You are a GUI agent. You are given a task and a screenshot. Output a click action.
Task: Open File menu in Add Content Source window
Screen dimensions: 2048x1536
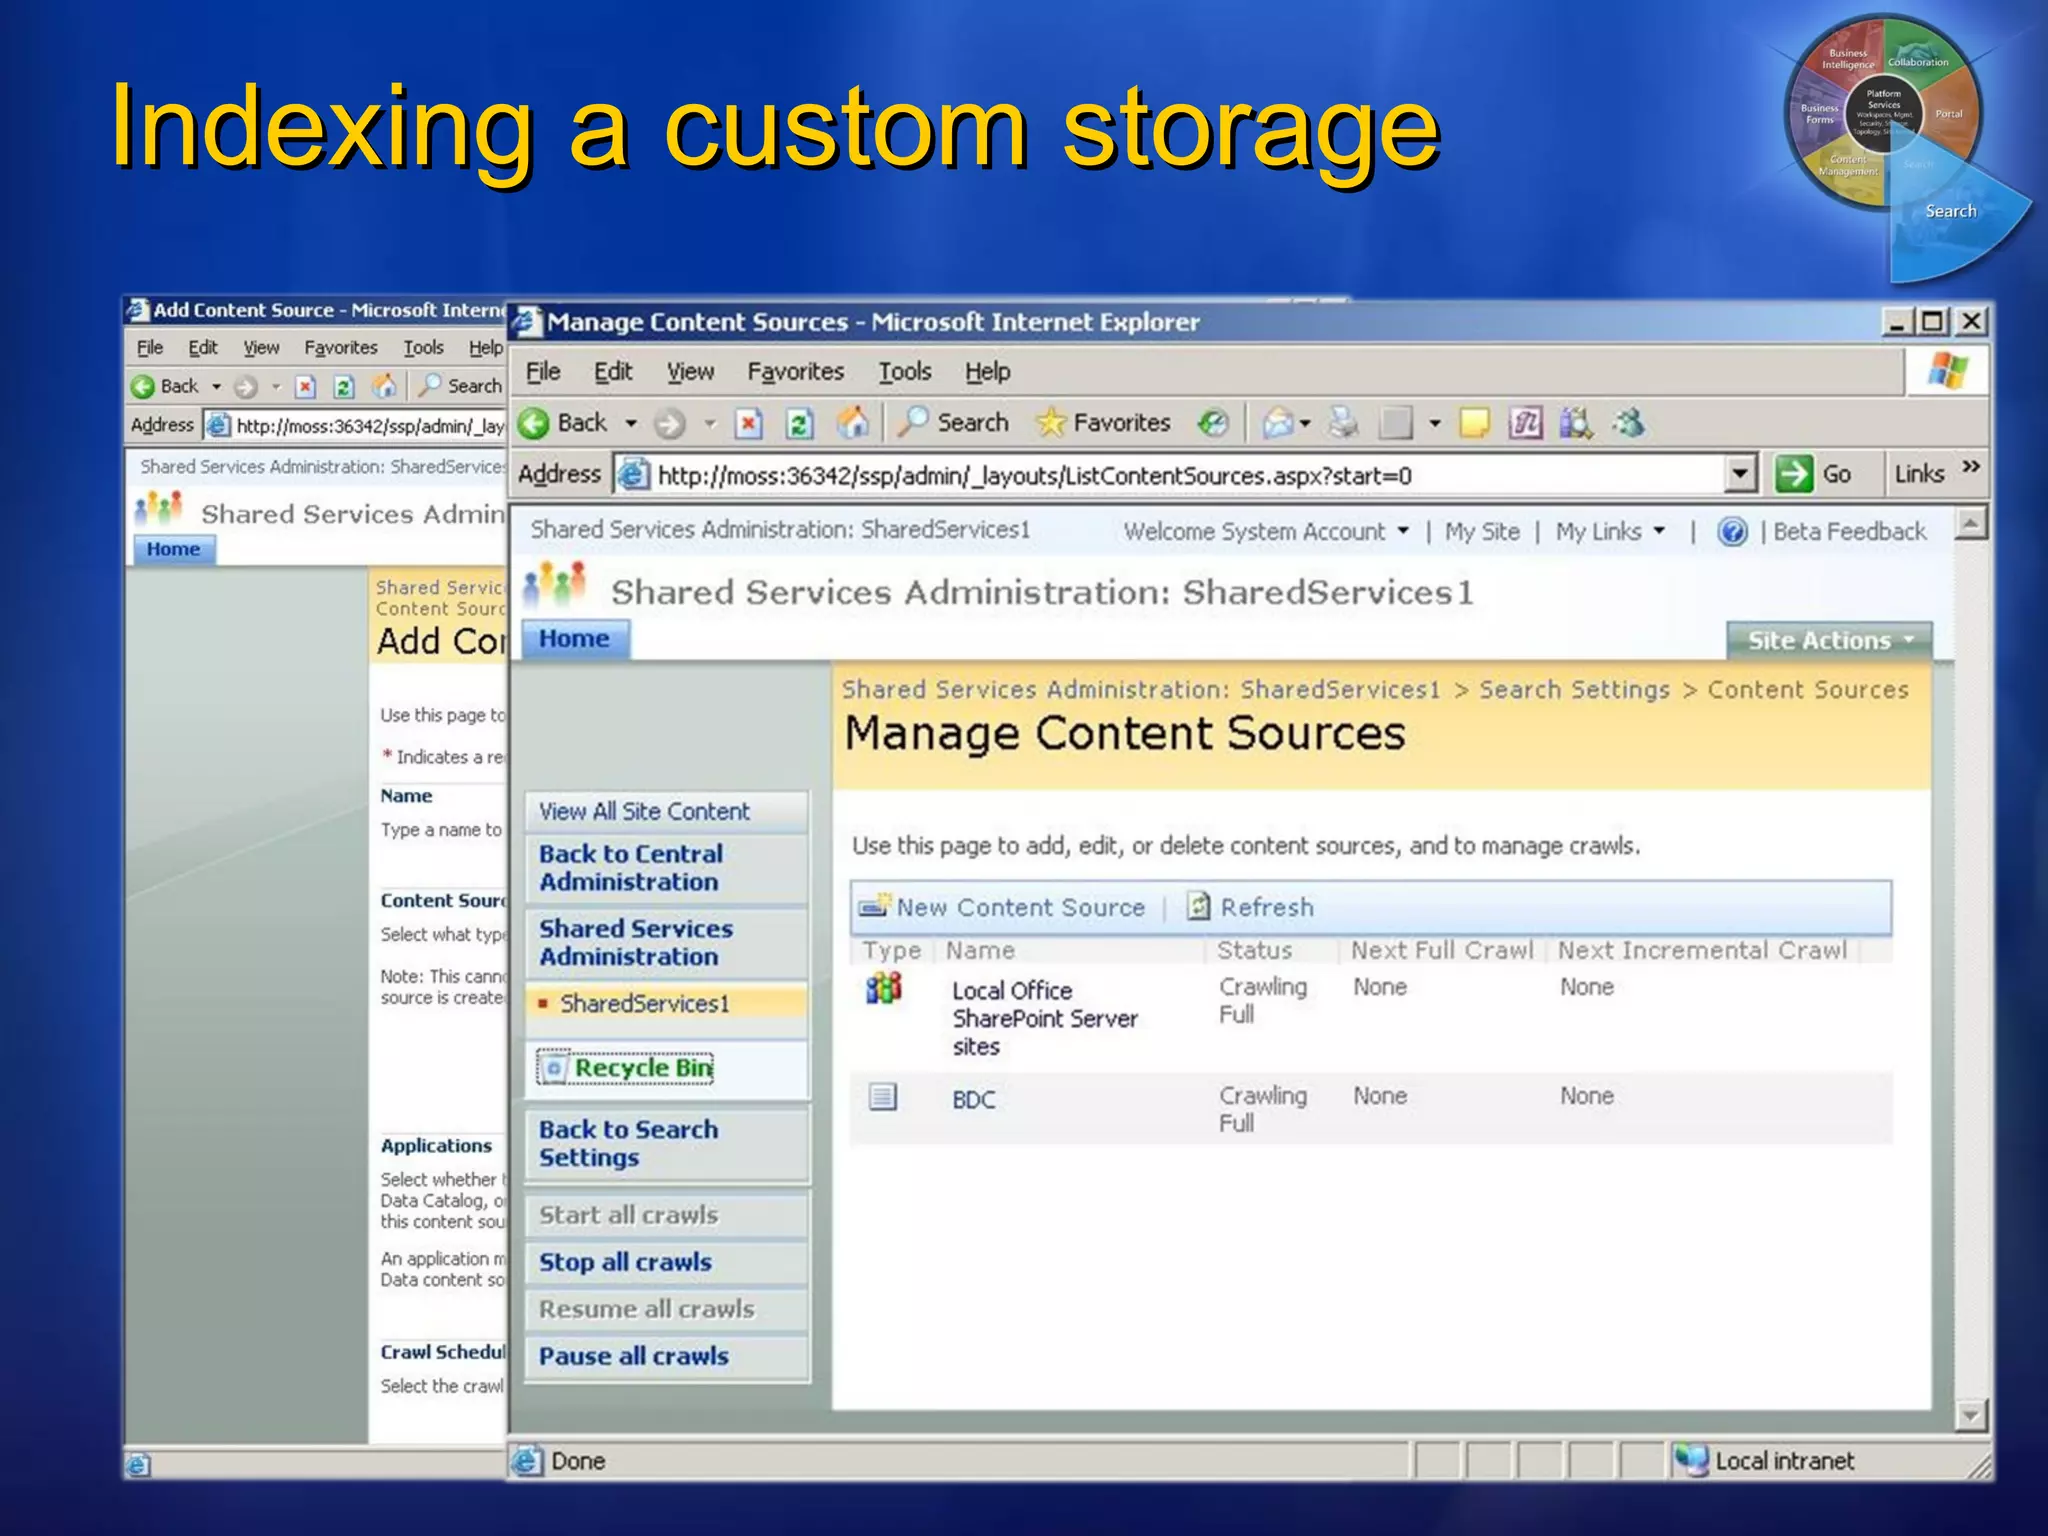click(150, 347)
